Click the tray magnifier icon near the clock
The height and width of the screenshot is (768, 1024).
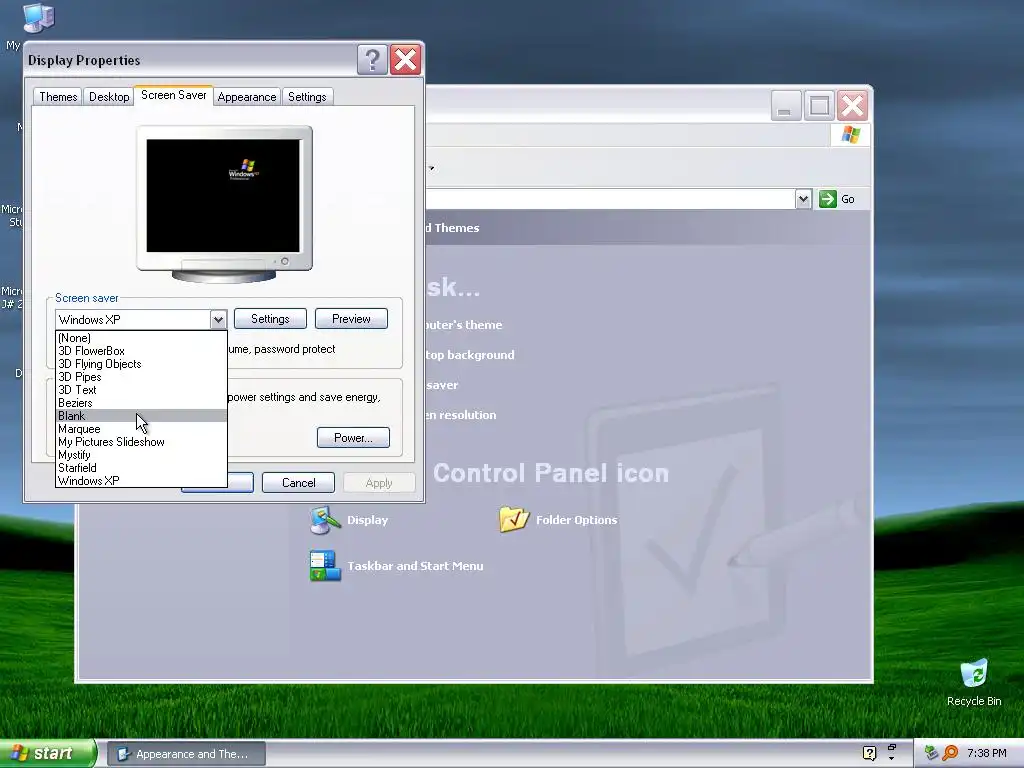[950, 753]
